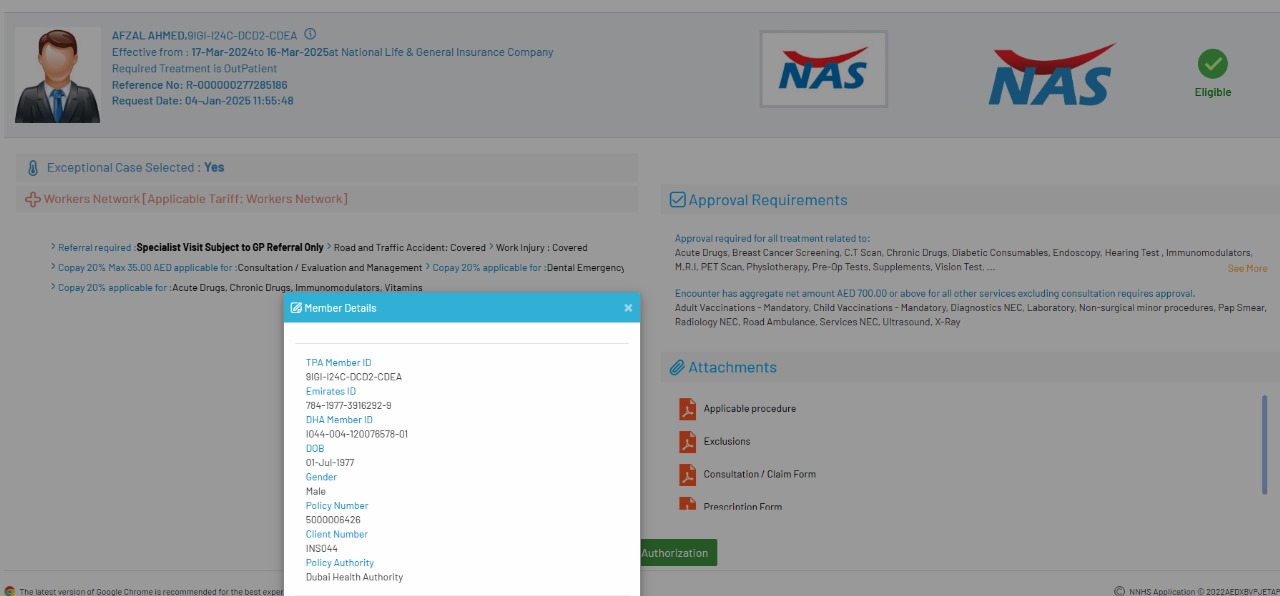Click the Emirates ID label
Image resolution: width=1280 pixels, height=596 pixels.
pyautogui.click(x=331, y=392)
